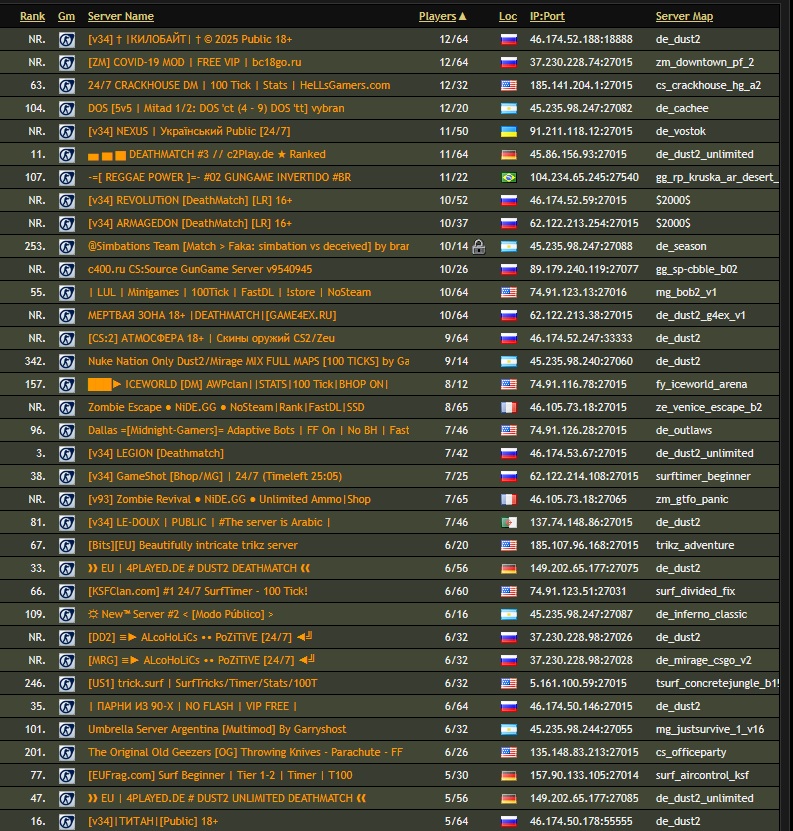The height and width of the screenshot is (831, 793).
Task: Open New Server #2 Modo Público link
Action: coord(181,614)
